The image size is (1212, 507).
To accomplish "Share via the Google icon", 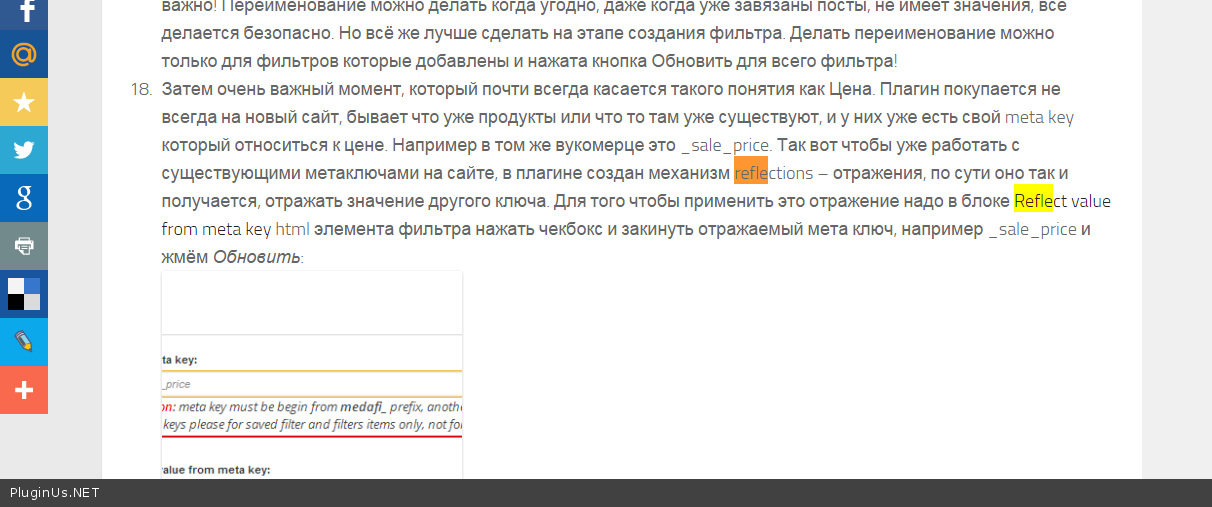I will click(x=24, y=198).
